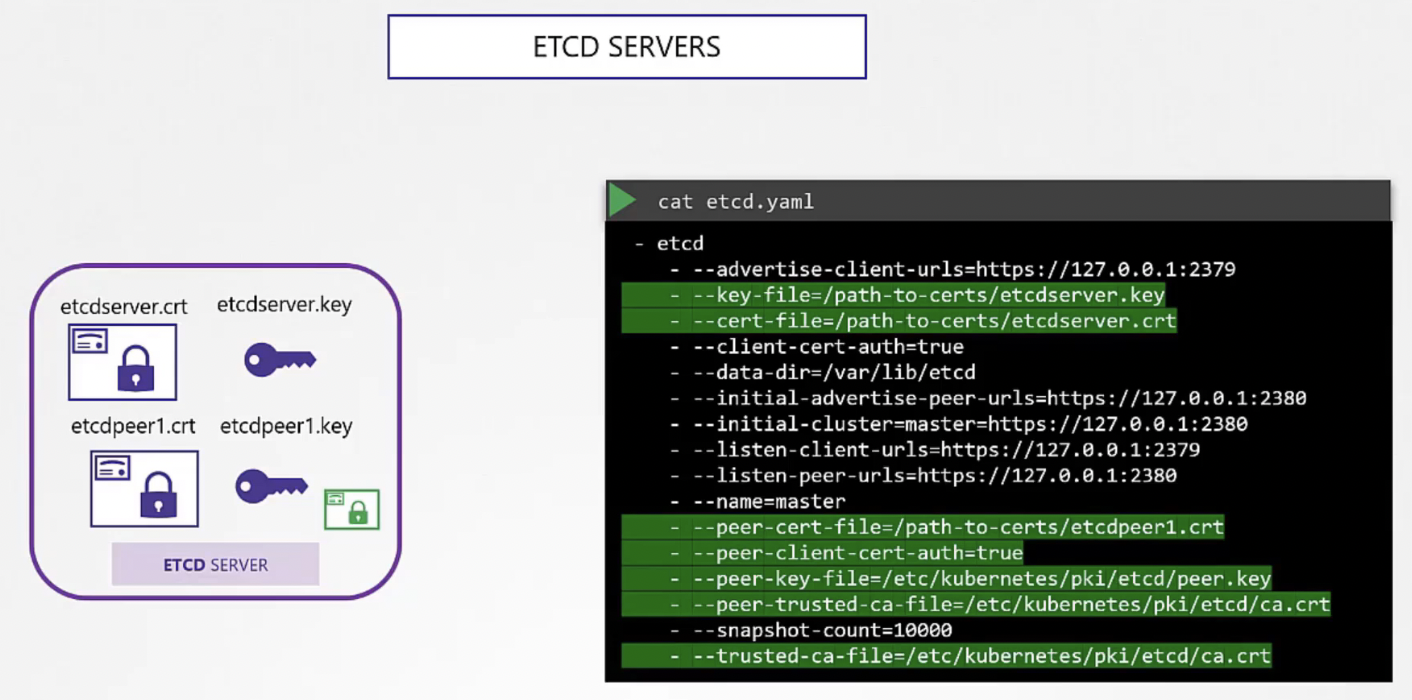Select the highlighted --peer-cert-file line
1412x700 pixels.
(x=923, y=527)
